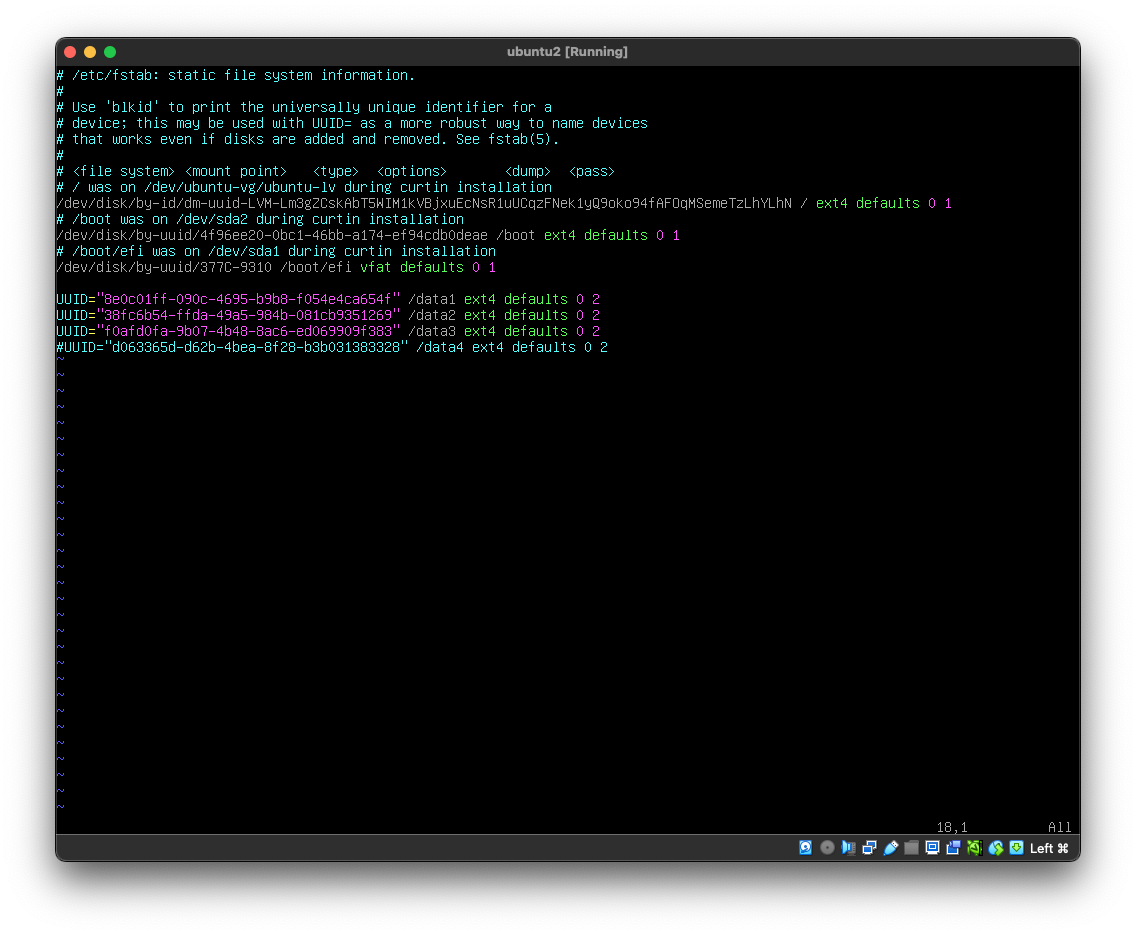Viewport: 1136px width, 935px height.
Task: Click the hard disk activity icon
Action: (806, 847)
